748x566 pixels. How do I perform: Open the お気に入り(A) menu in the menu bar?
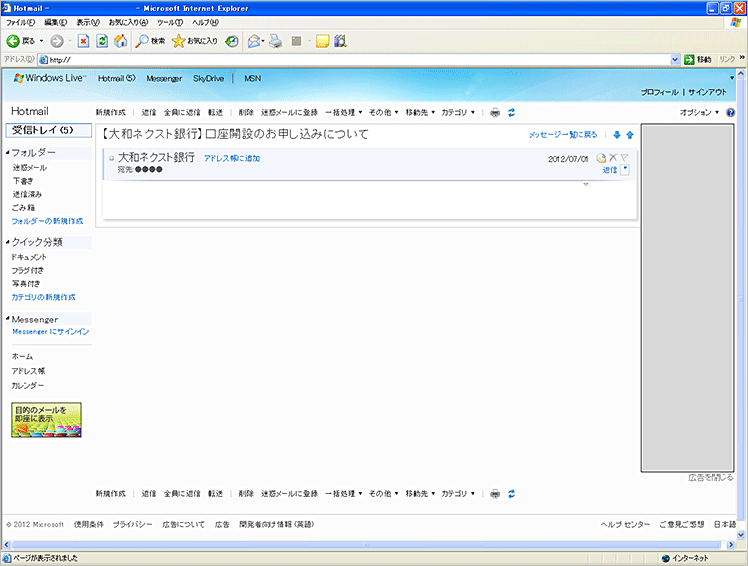click(x=128, y=22)
